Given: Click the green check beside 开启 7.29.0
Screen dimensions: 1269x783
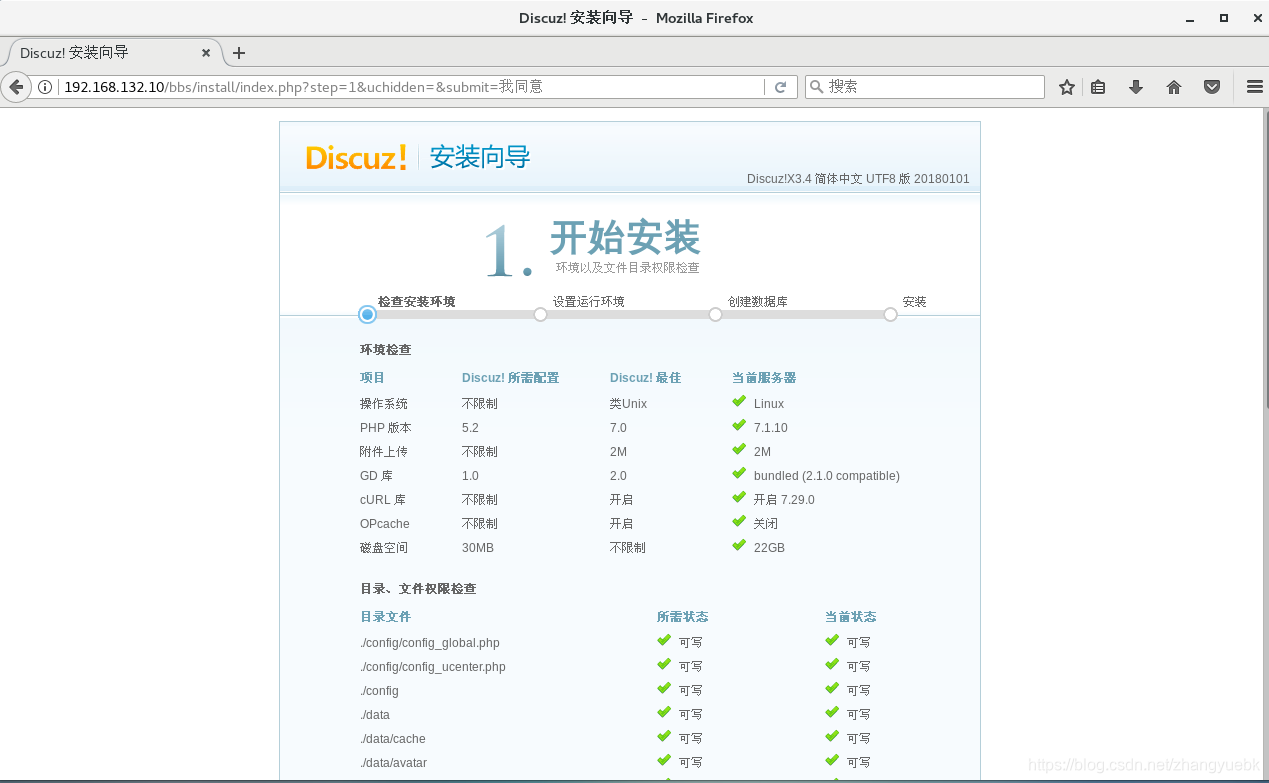Looking at the screenshot, I should 739,498.
